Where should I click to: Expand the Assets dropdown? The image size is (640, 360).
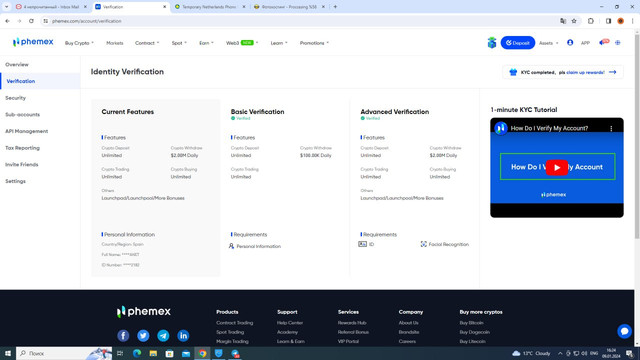click(x=548, y=43)
